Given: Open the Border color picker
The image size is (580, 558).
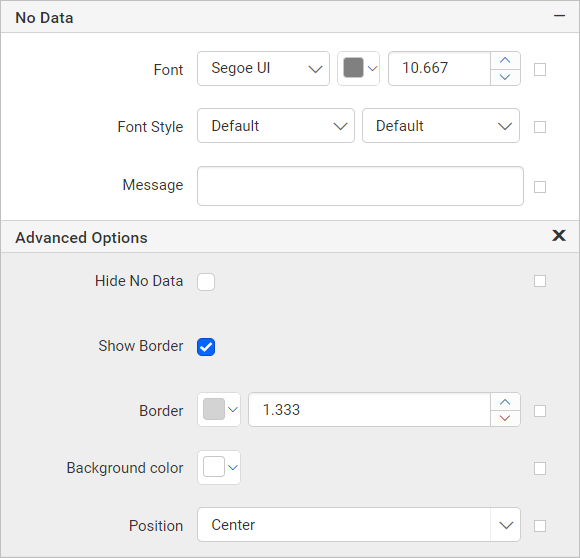Looking at the screenshot, I should (x=219, y=410).
